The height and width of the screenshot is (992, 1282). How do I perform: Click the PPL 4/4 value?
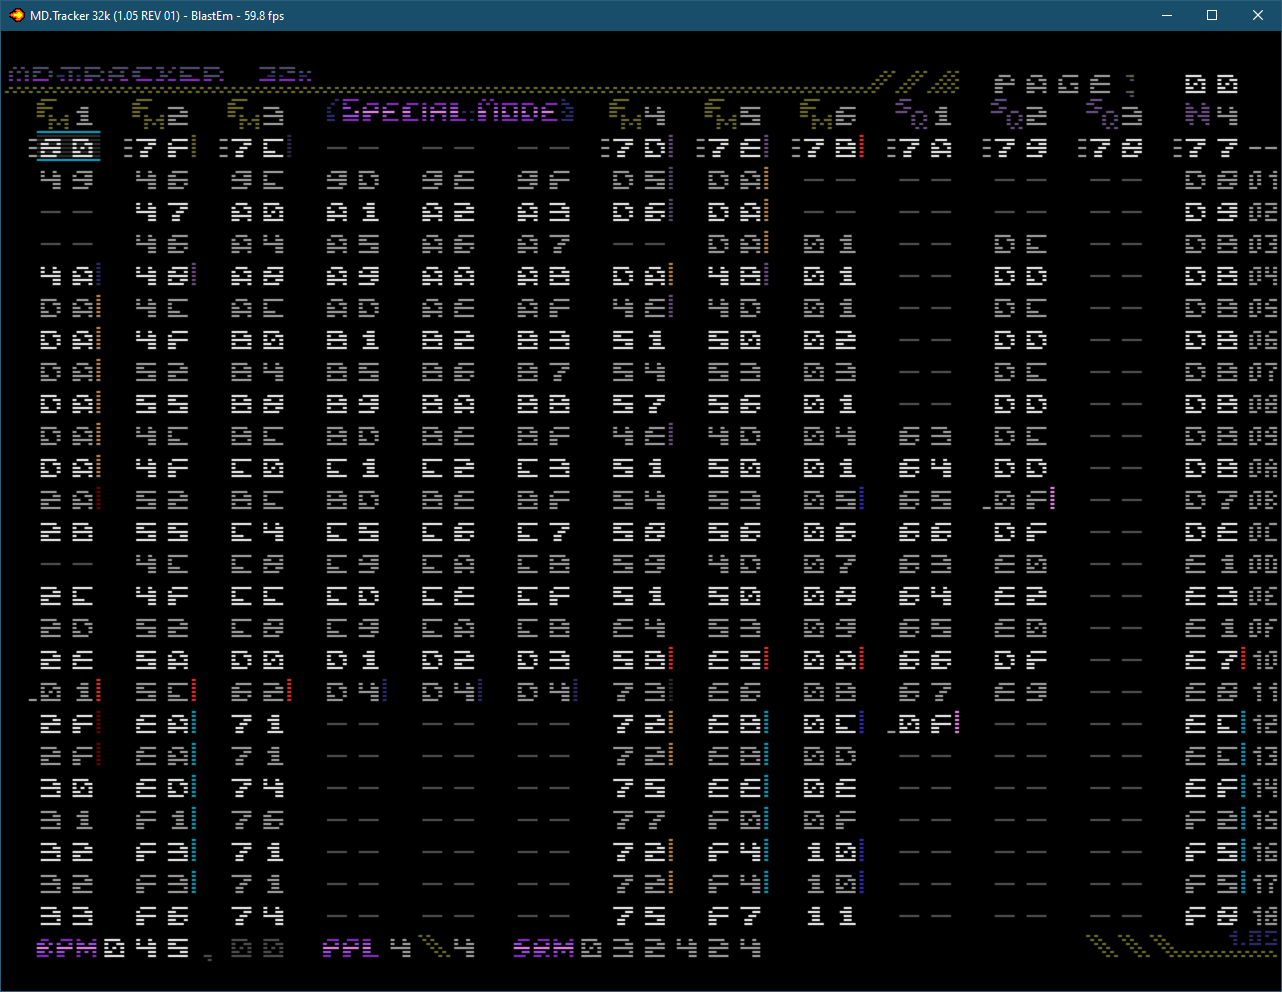[432, 948]
